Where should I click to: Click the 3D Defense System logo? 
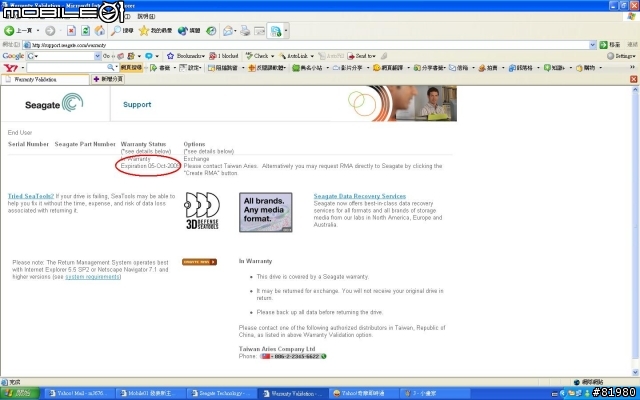click(202, 210)
